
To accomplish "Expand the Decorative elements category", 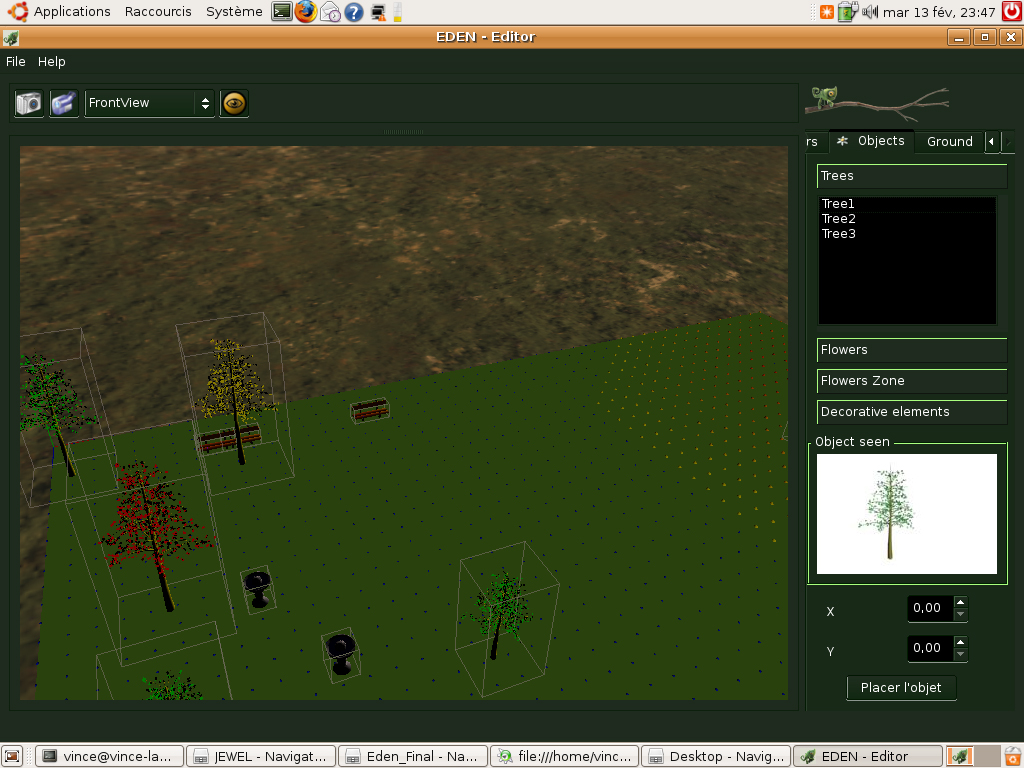I will point(912,412).
